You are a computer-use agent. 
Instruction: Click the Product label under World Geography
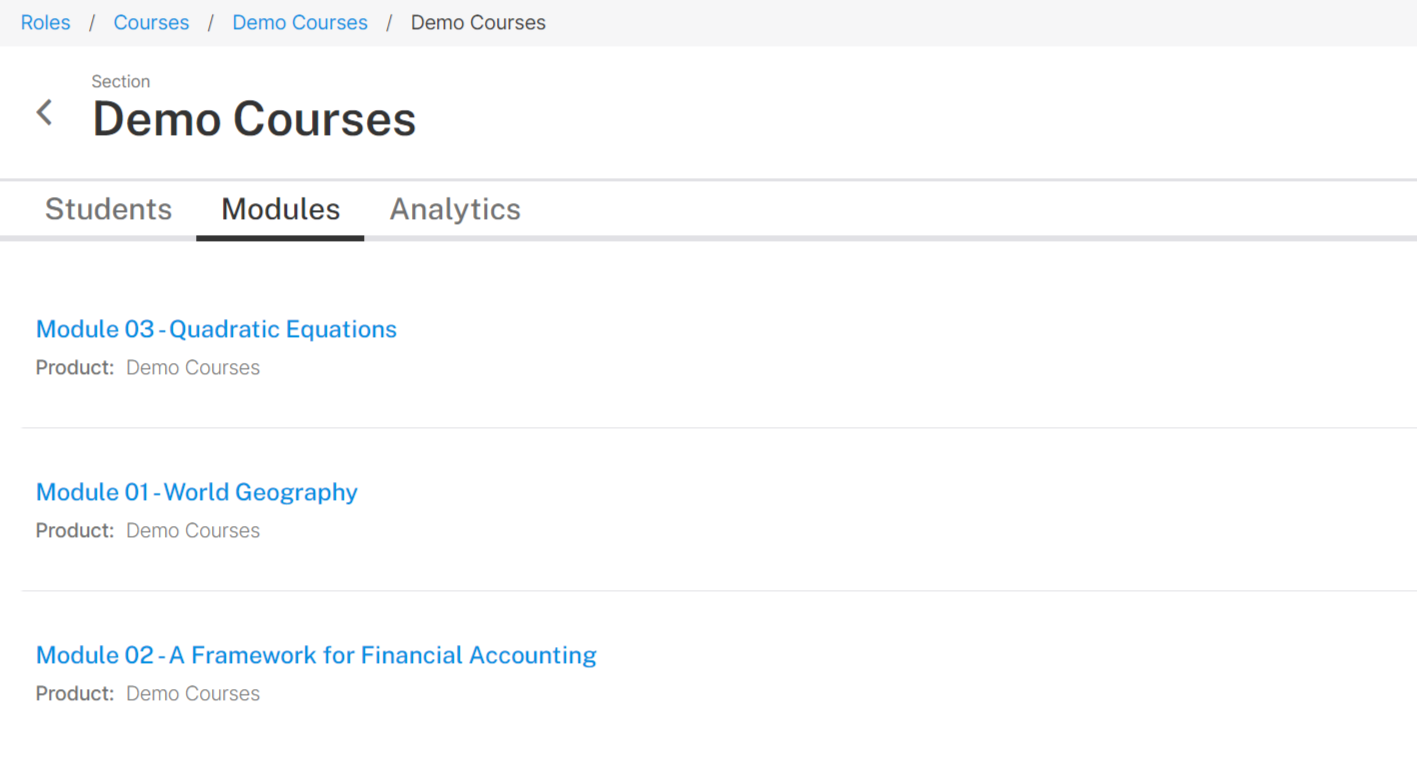[75, 530]
